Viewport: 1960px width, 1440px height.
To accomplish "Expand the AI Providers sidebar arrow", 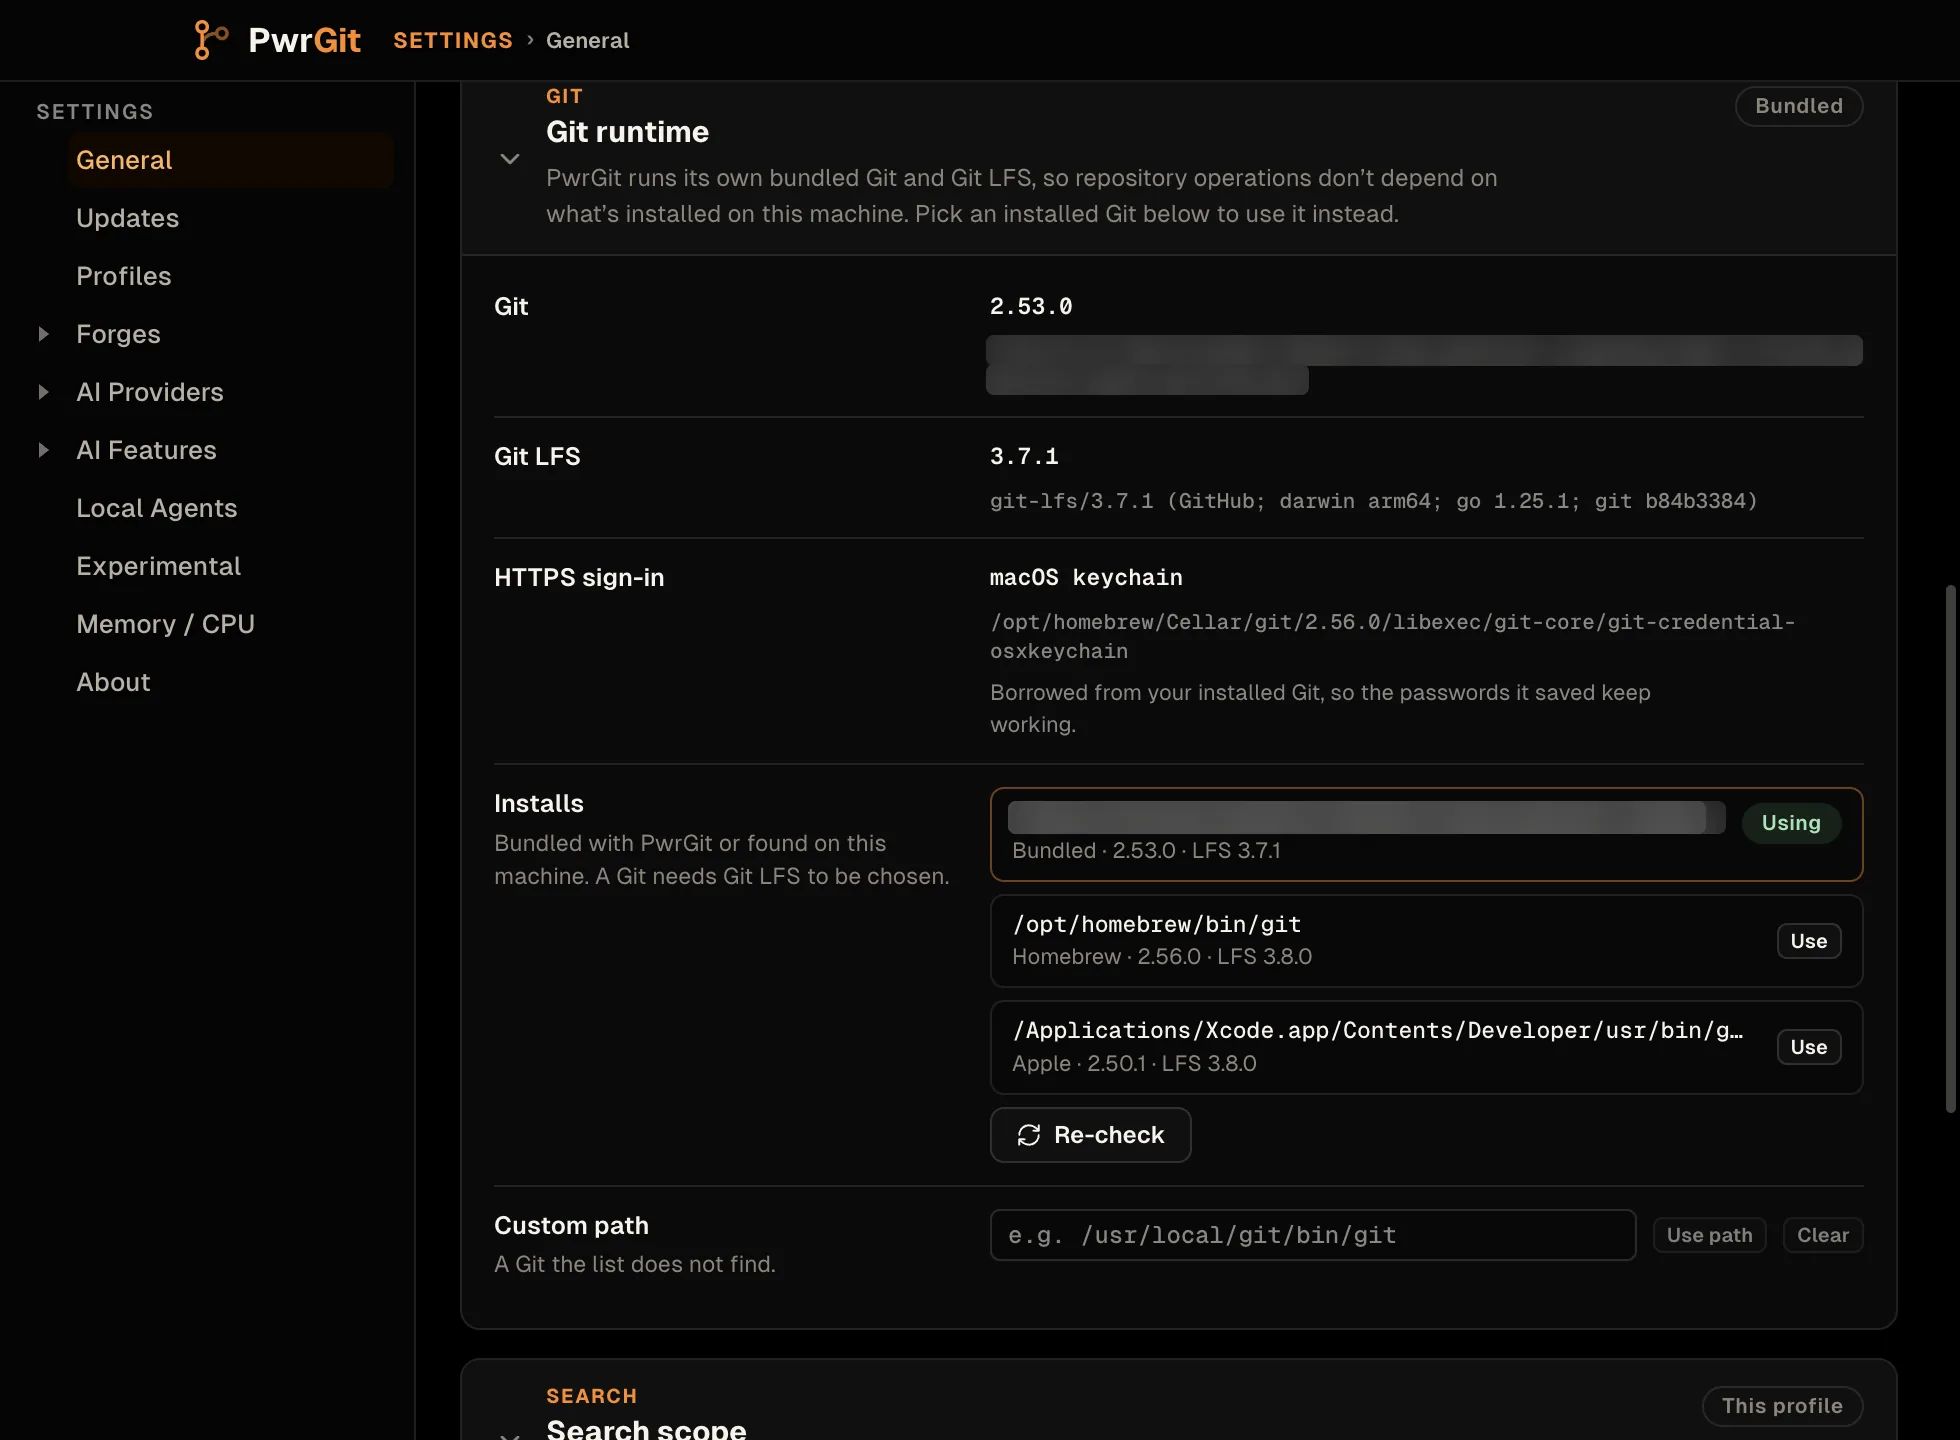I will 43,392.
